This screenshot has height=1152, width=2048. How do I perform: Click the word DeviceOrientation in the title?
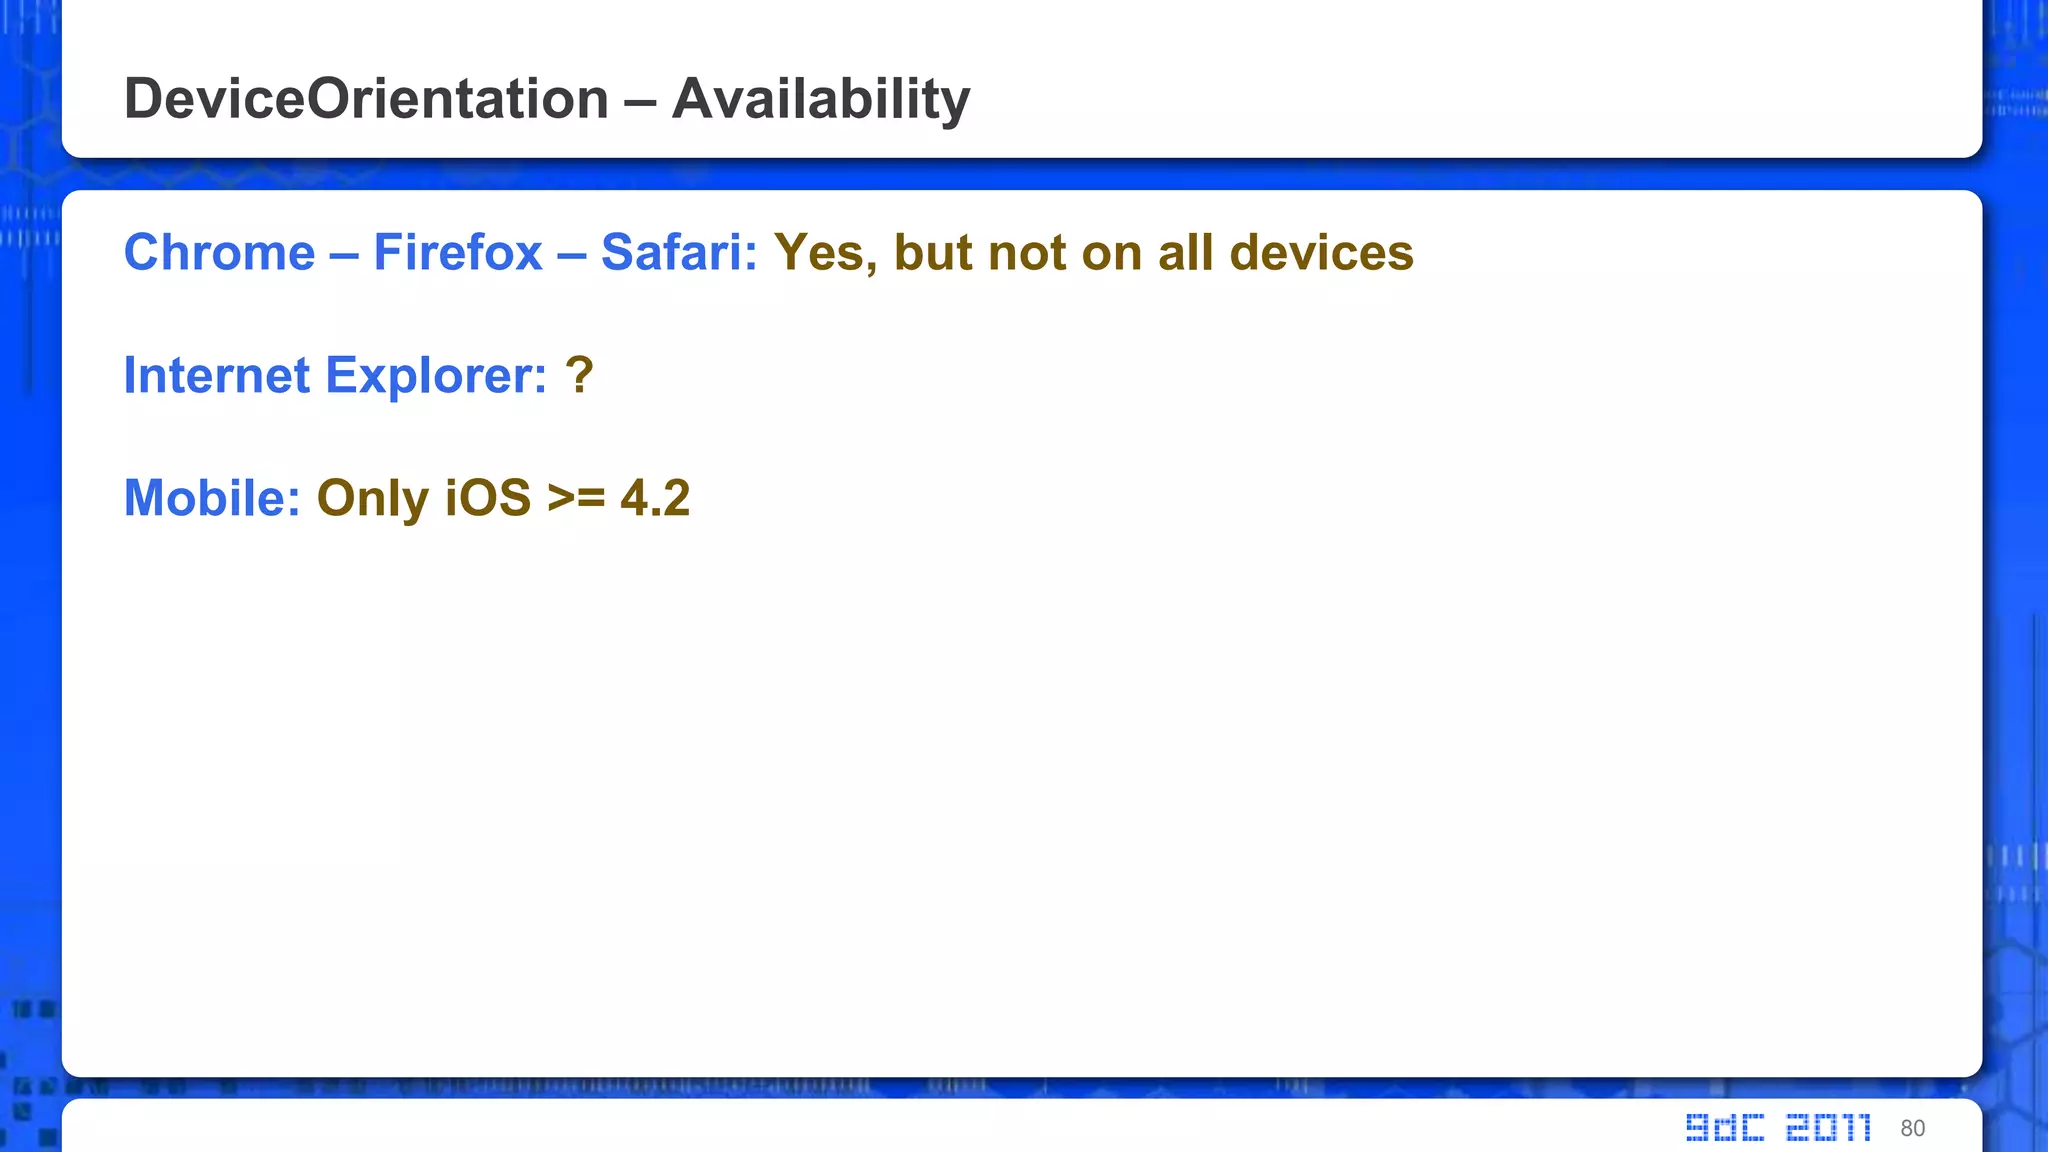click(x=367, y=99)
